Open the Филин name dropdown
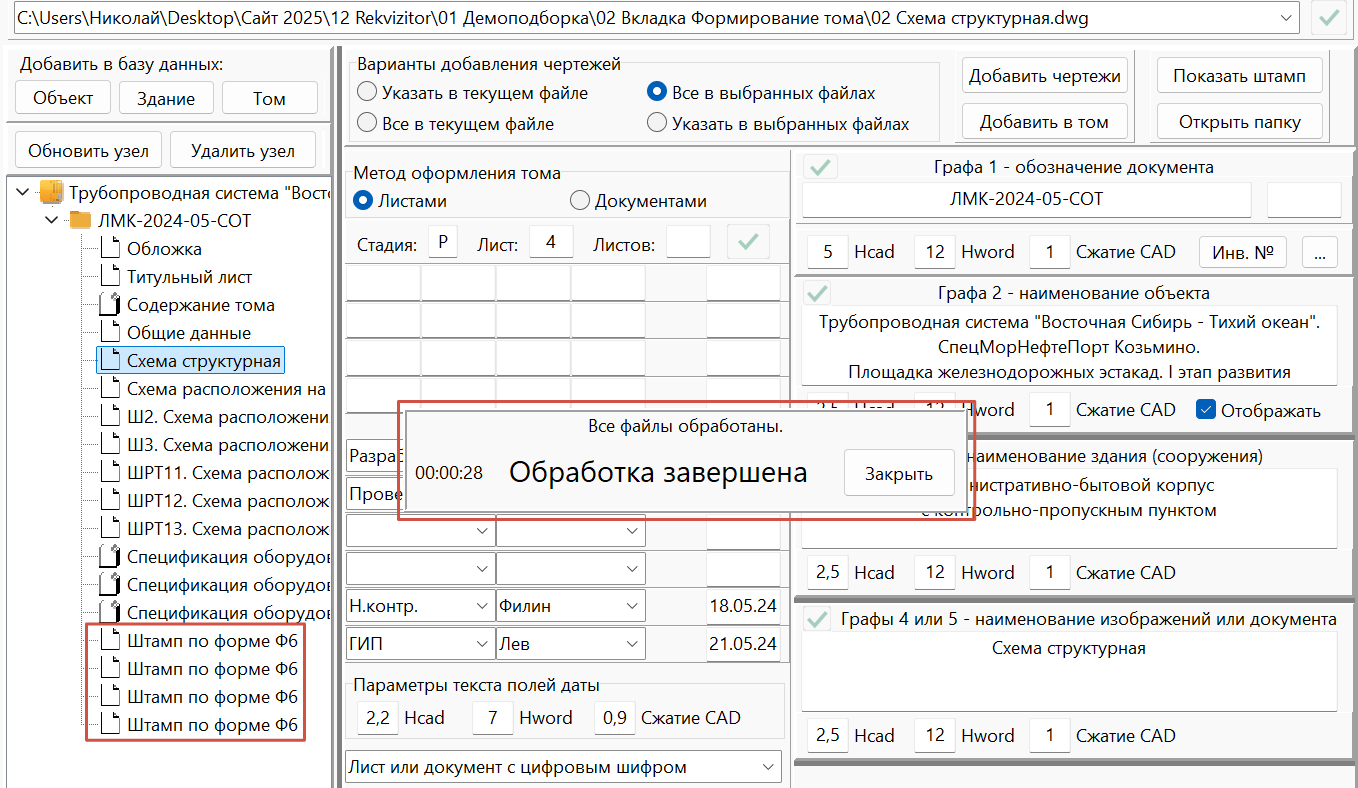The height and width of the screenshot is (788, 1358). click(633, 605)
